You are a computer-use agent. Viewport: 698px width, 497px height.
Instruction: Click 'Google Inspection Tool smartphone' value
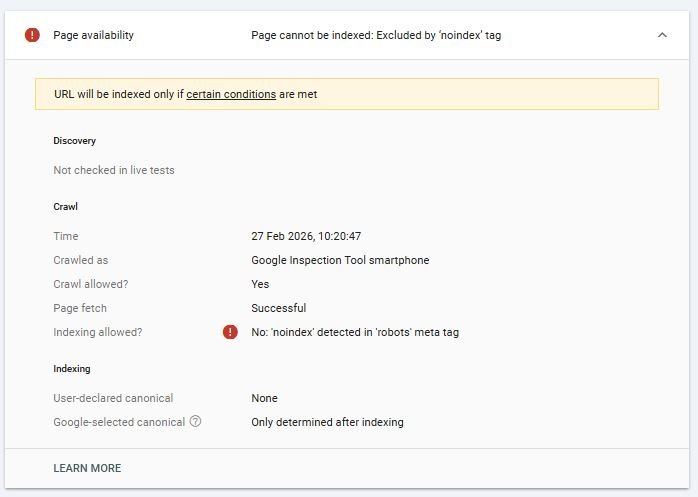(340, 260)
